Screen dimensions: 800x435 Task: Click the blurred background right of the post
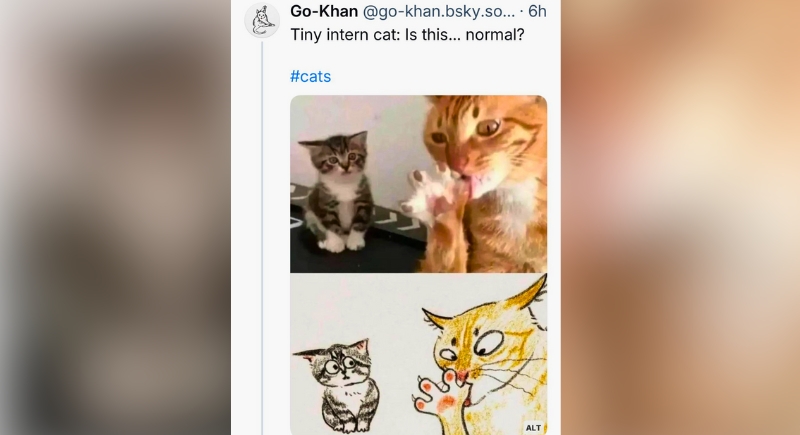click(680, 220)
